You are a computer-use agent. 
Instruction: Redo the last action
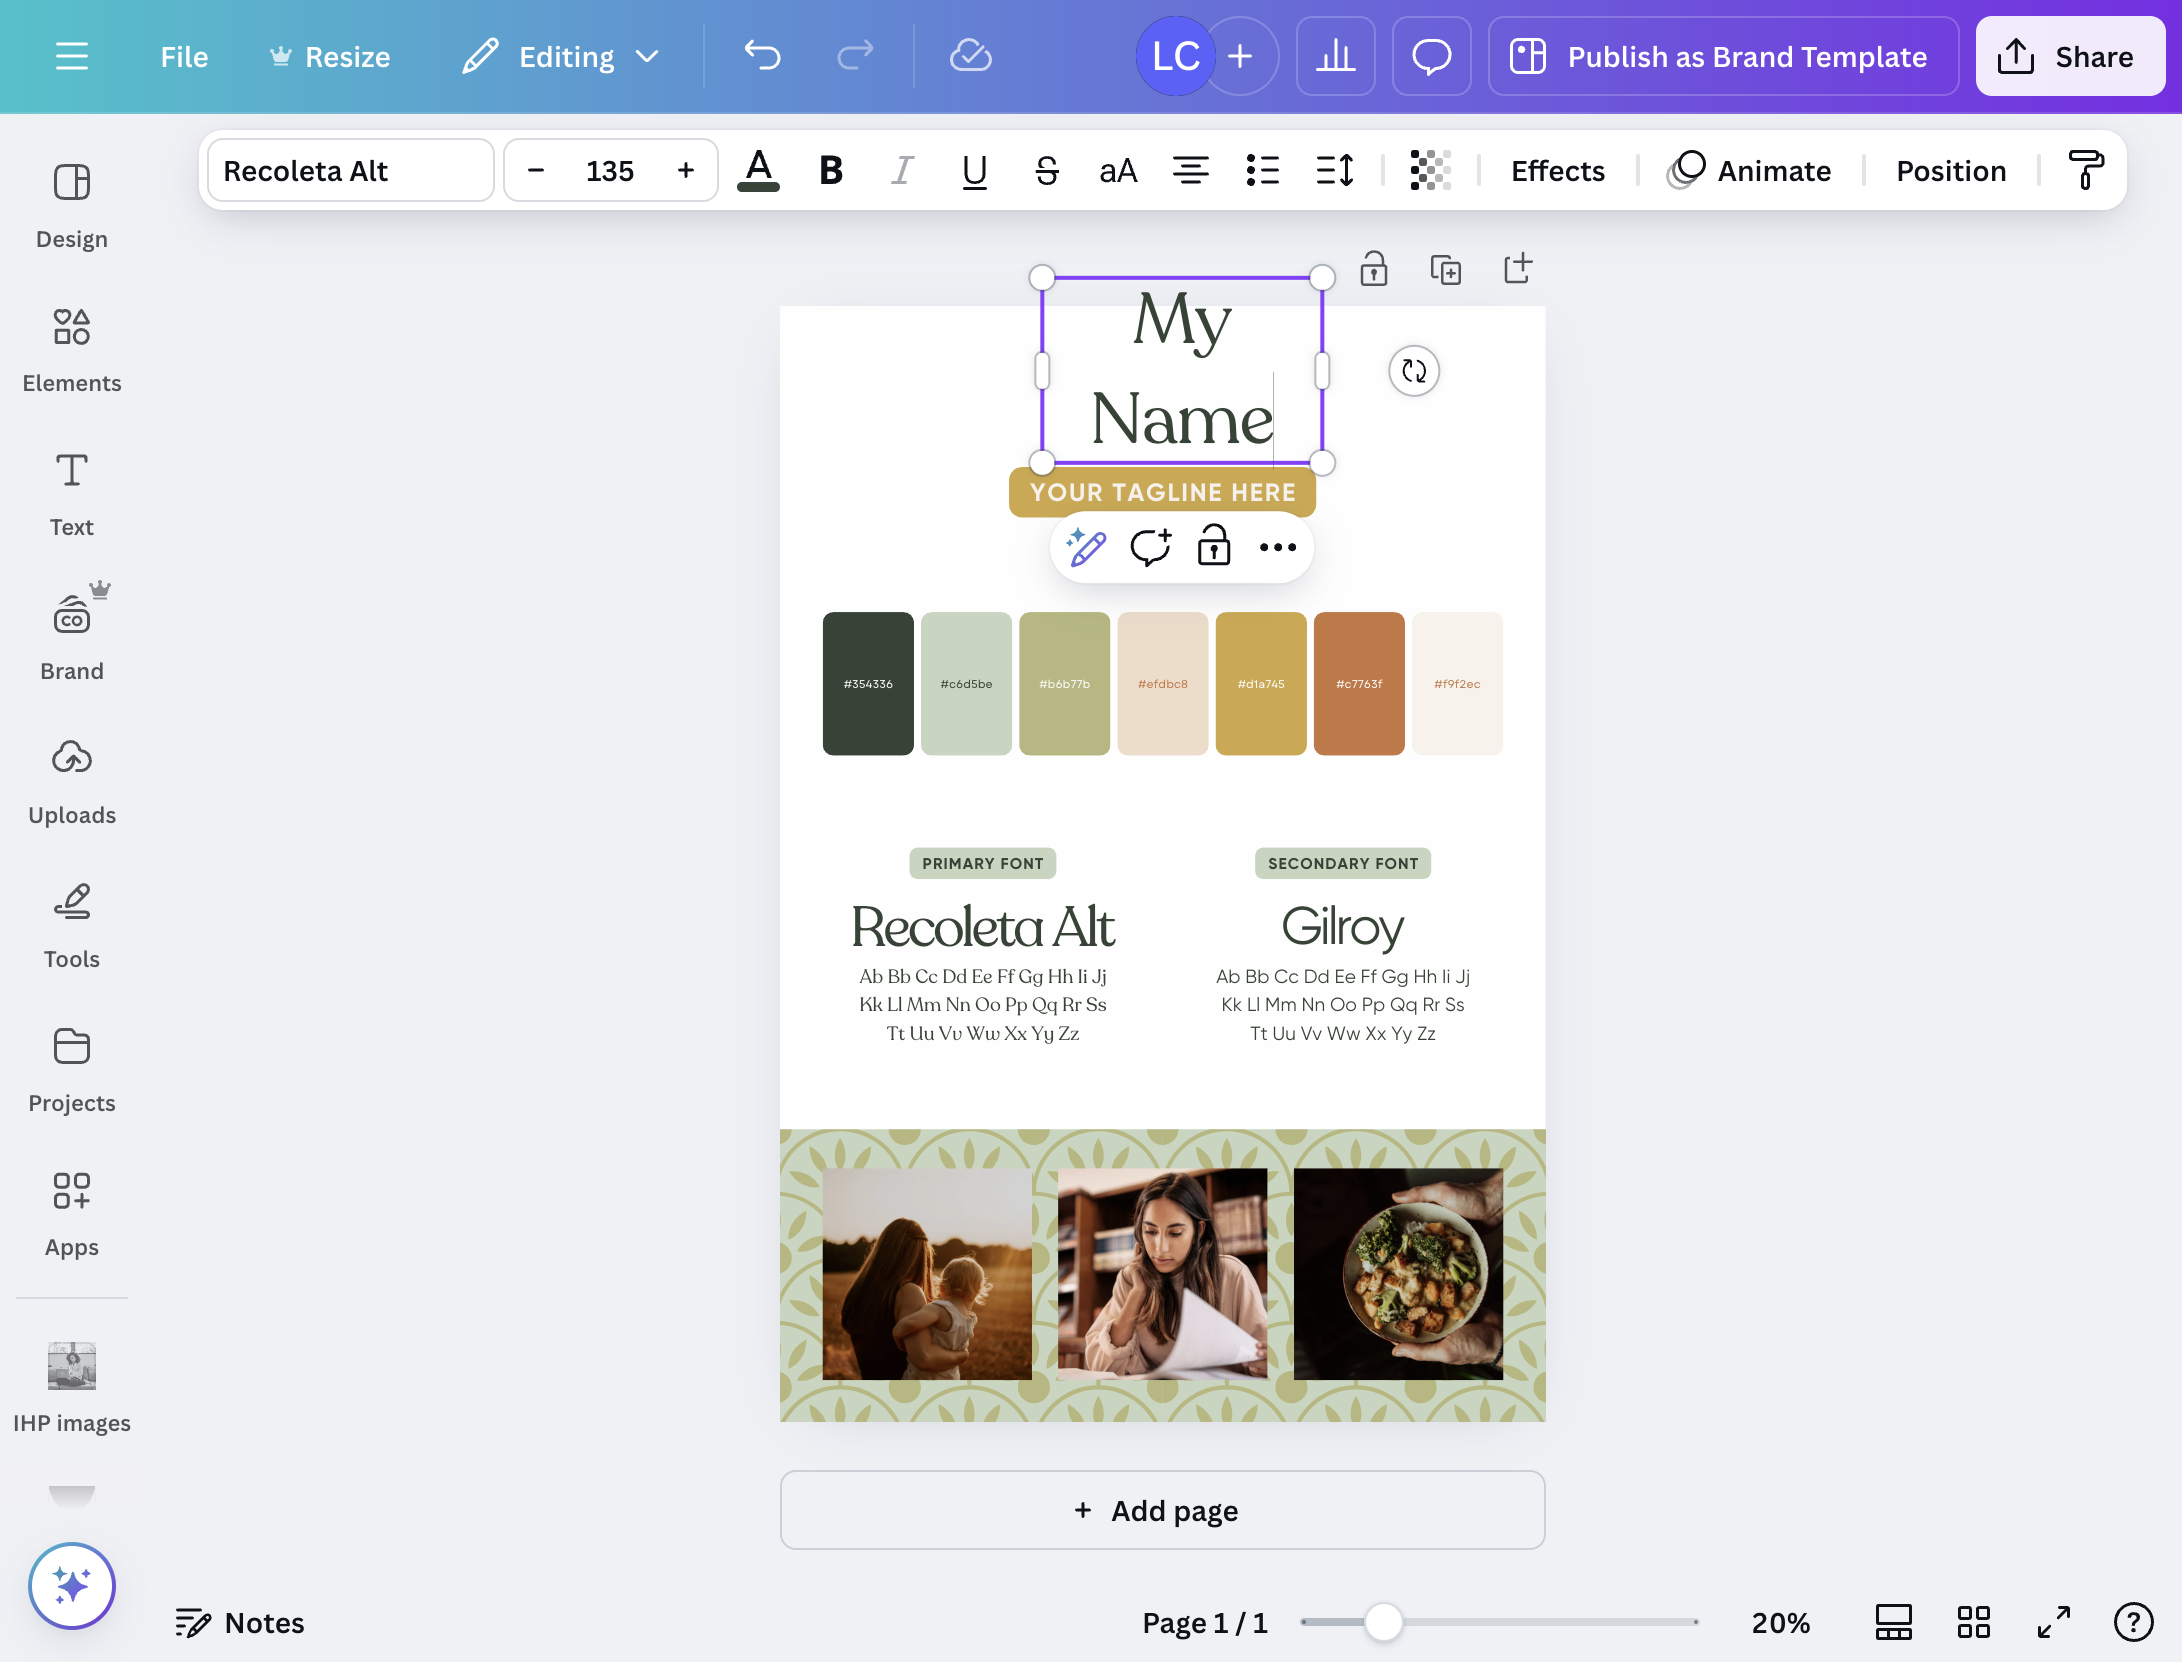(855, 56)
